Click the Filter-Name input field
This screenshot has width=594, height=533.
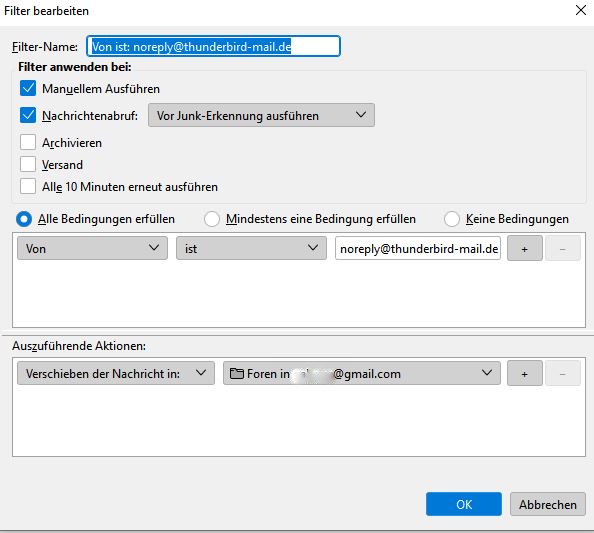click(x=213, y=46)
